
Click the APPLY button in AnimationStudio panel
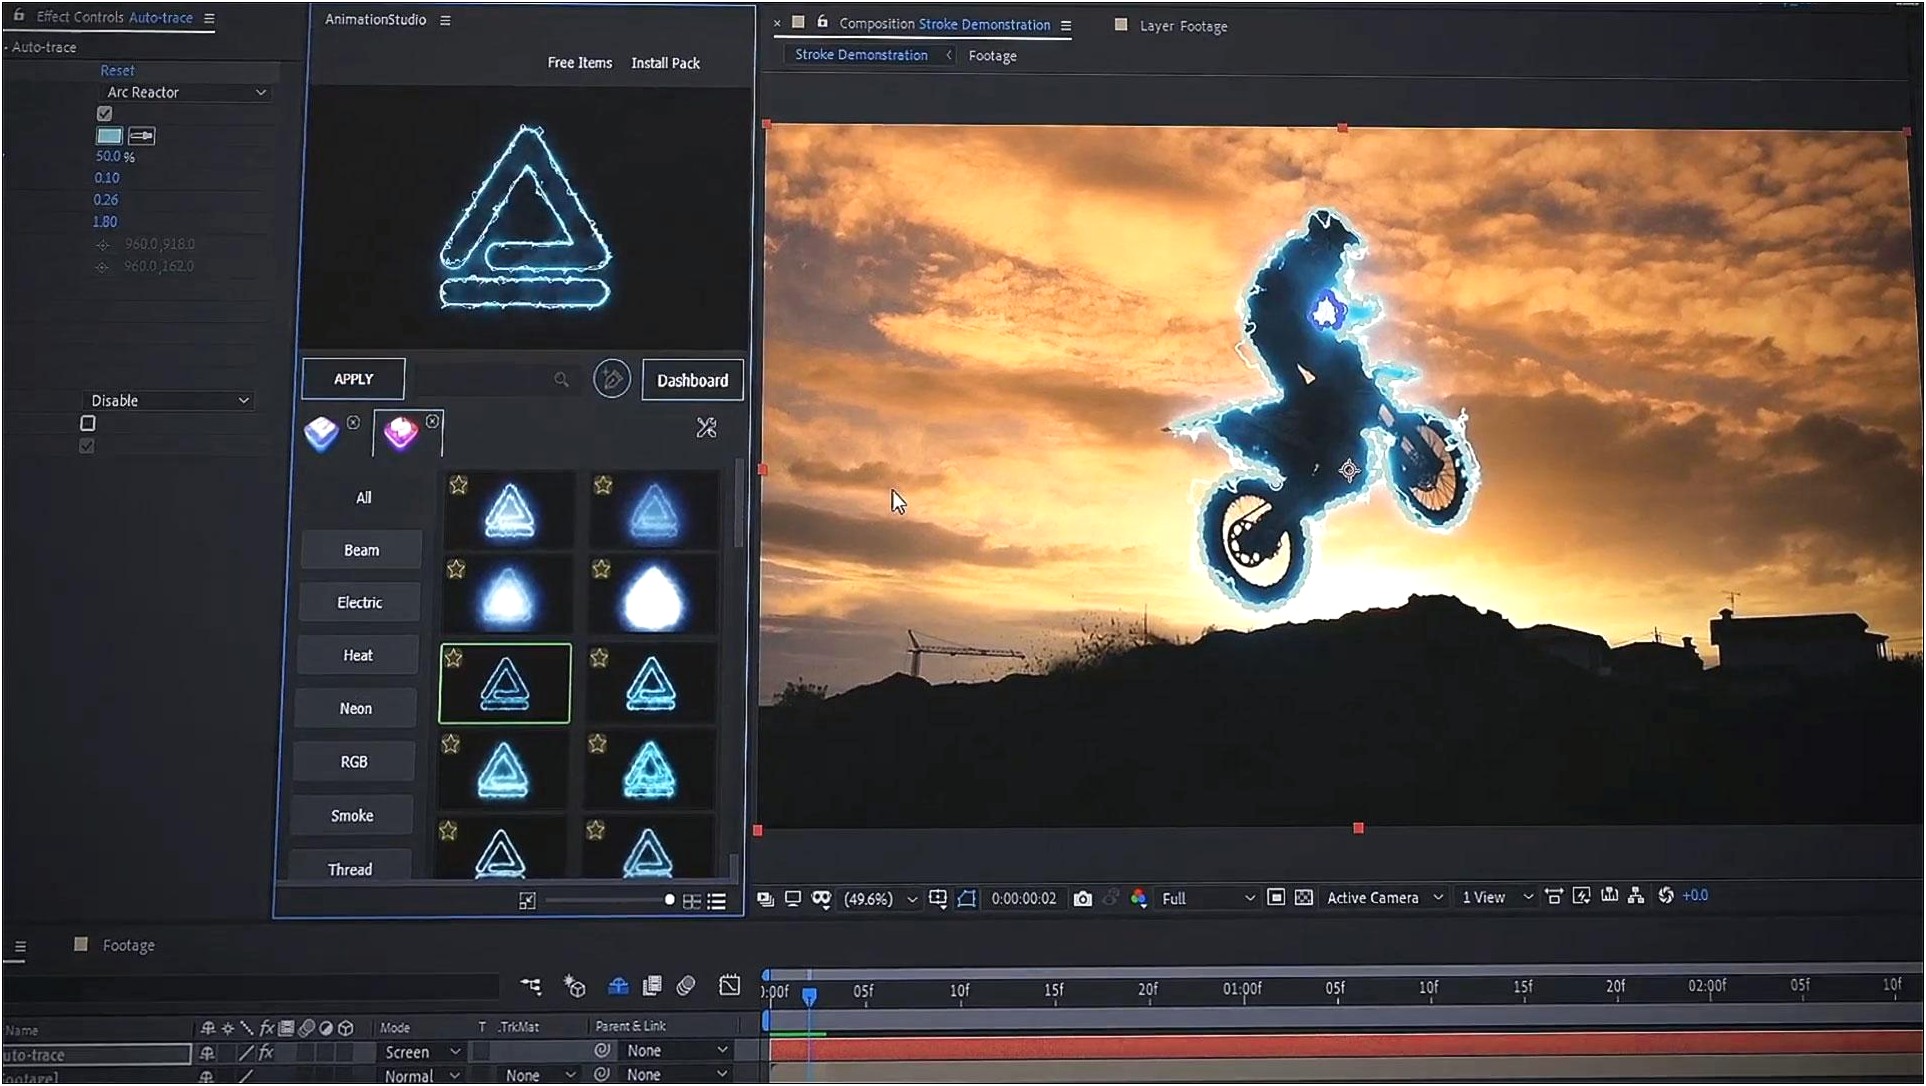[353, 380]
